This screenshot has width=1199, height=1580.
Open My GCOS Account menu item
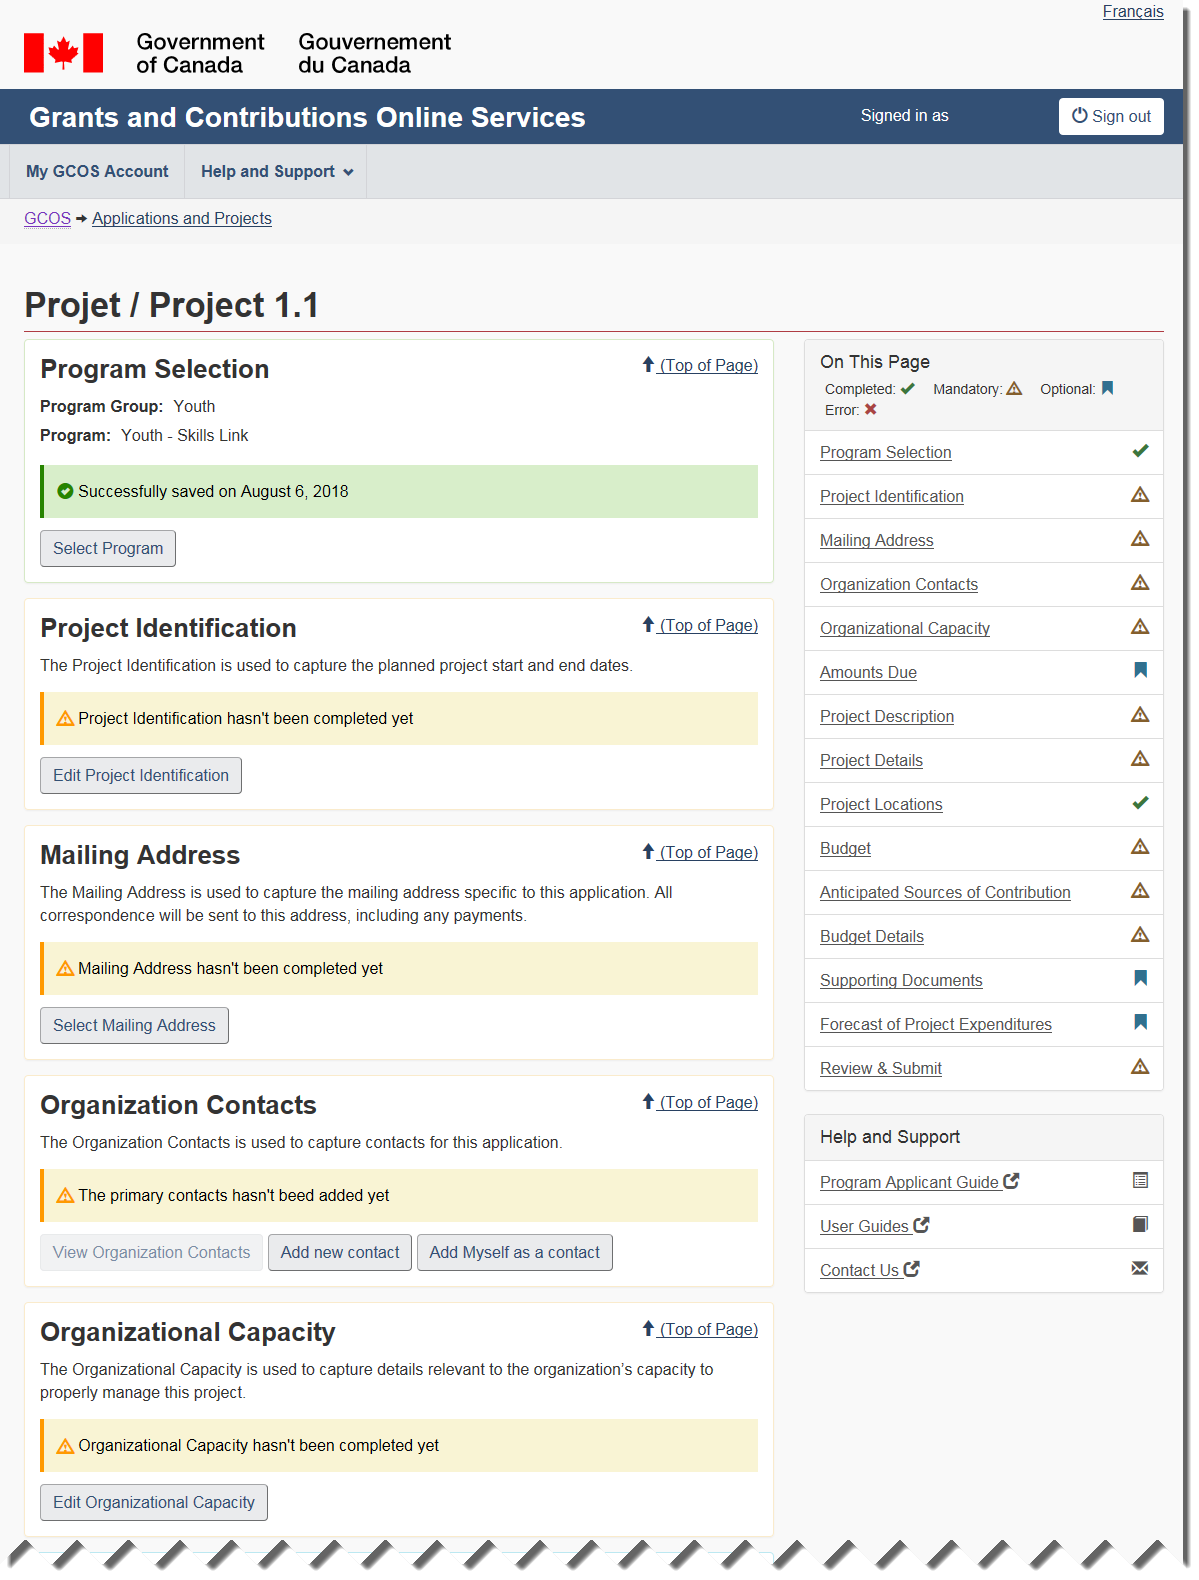[x=97, y=172]
